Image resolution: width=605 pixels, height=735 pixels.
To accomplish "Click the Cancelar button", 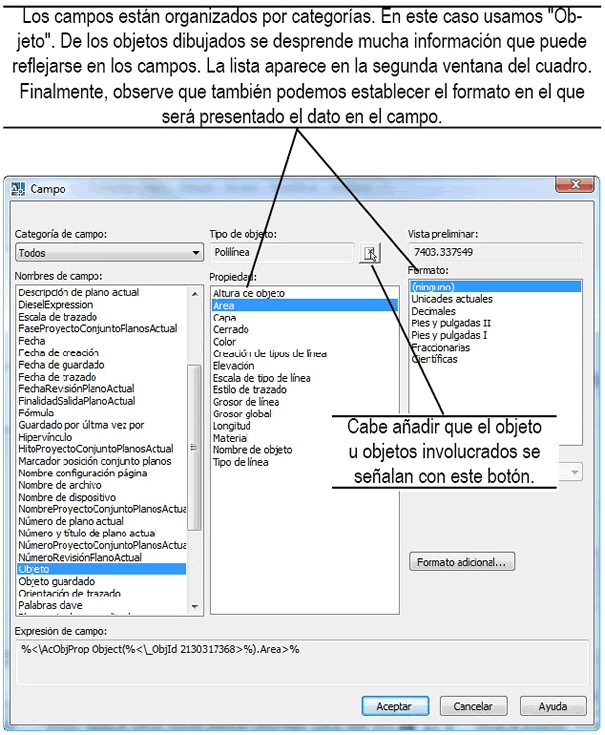I will 473,706.
